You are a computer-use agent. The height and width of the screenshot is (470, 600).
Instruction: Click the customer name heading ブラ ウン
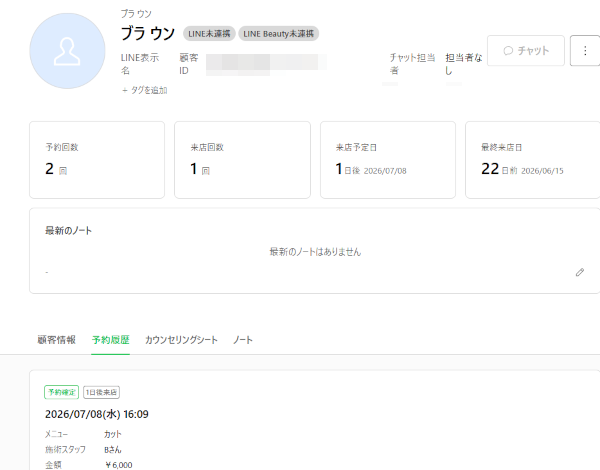coord(148,33)
